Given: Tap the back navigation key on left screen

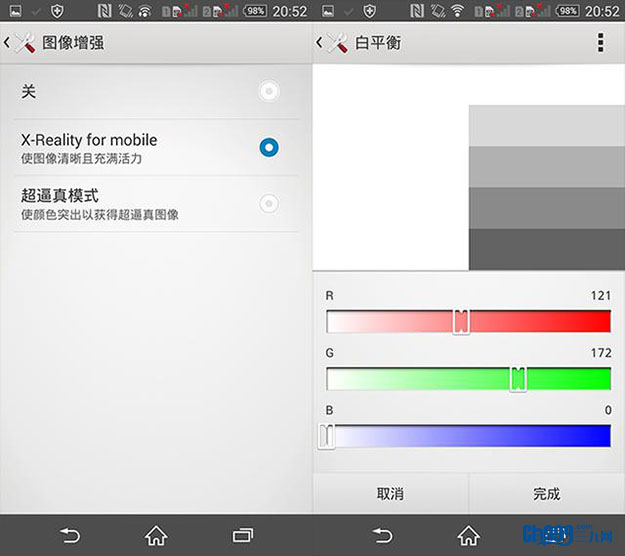Looking at the screenshot, I should 70,535.
